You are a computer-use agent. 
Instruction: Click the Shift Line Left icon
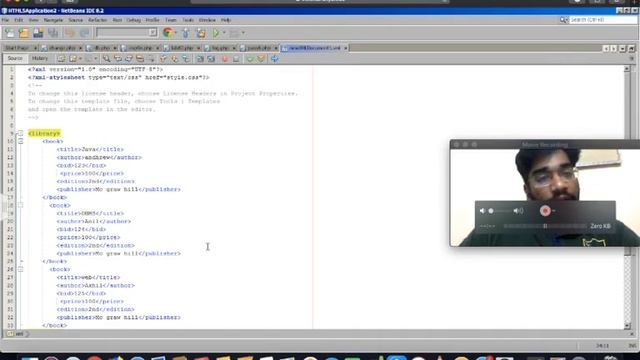pyautogui.click(x=200, y=59)
